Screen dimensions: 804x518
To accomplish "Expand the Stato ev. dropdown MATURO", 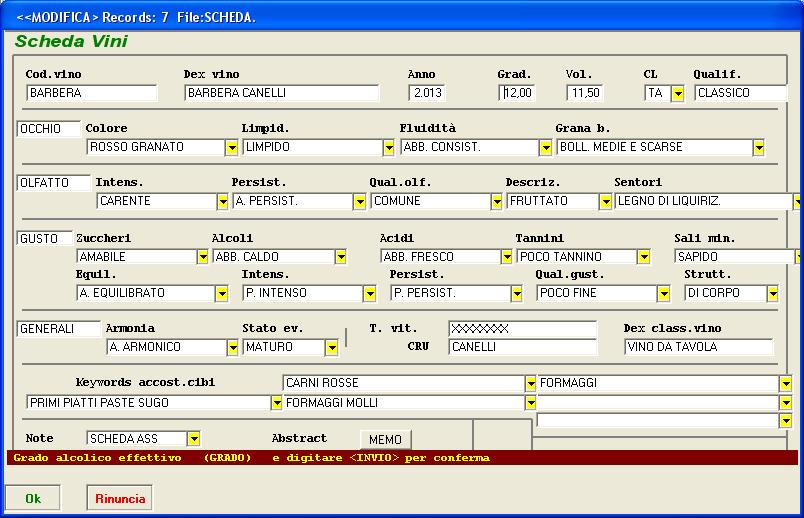I will [331, 348].
